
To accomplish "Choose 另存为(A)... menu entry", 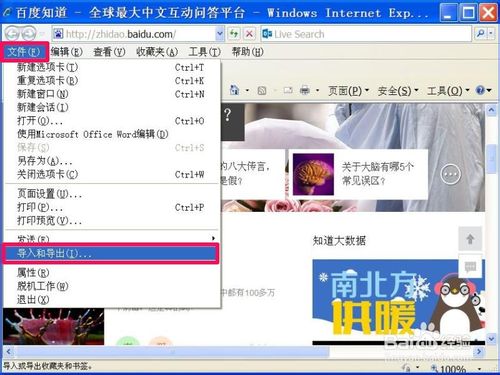I will [x=112, y=161].
